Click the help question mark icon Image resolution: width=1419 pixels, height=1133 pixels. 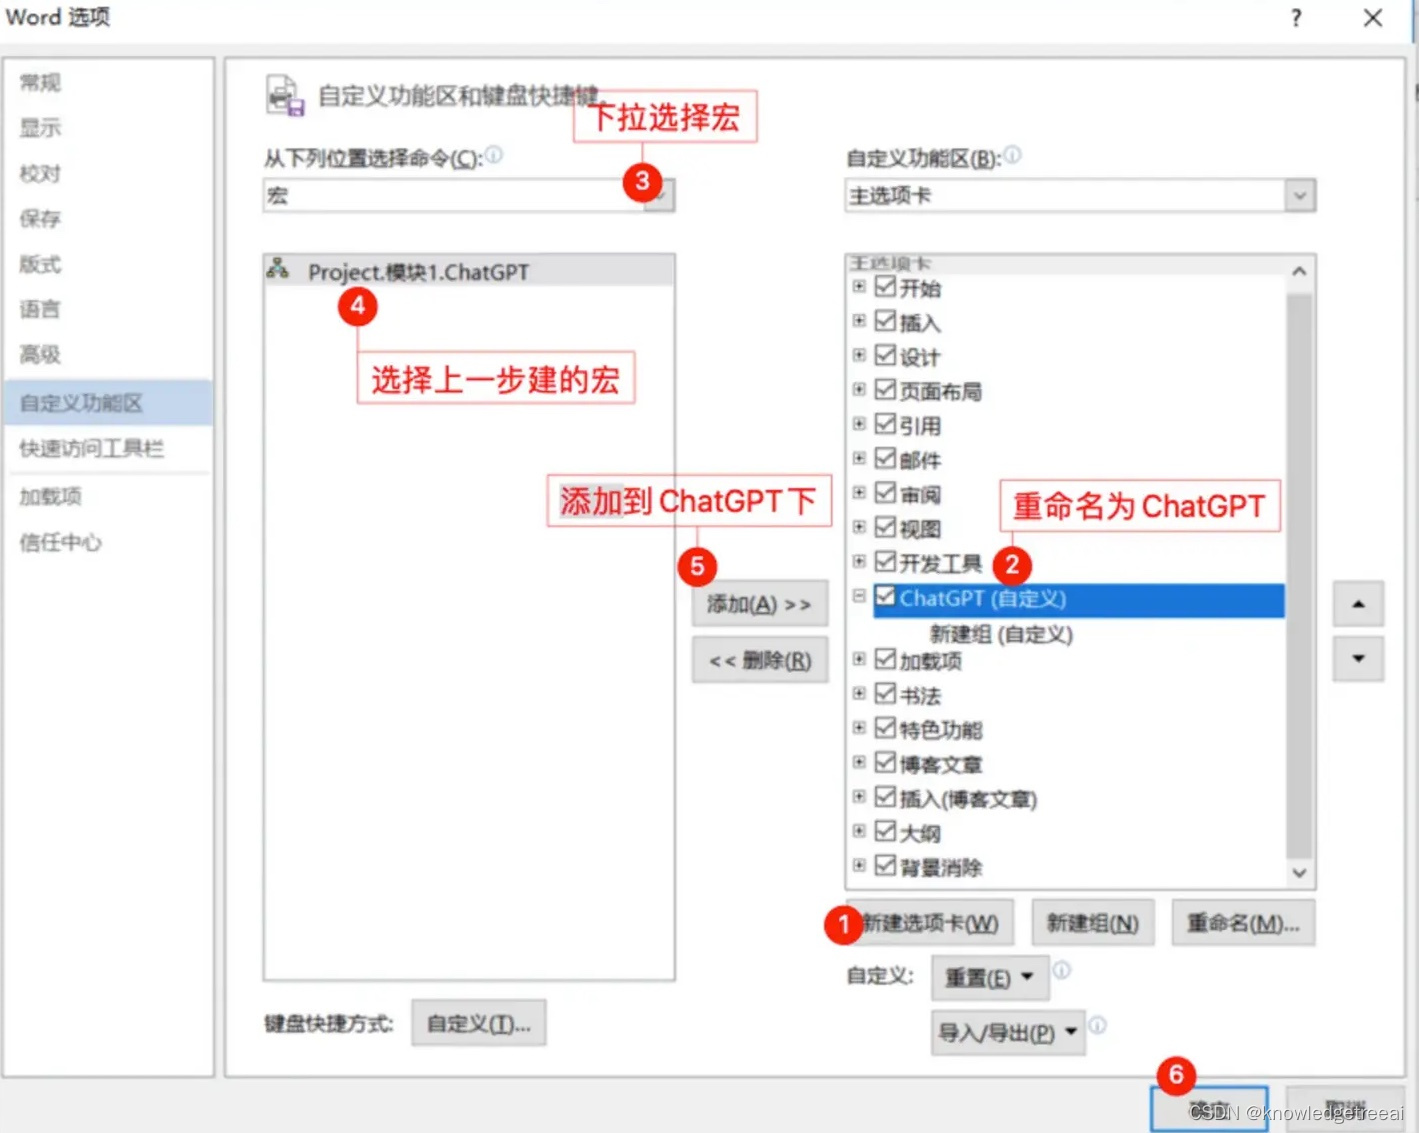[x=1296, y=18]
